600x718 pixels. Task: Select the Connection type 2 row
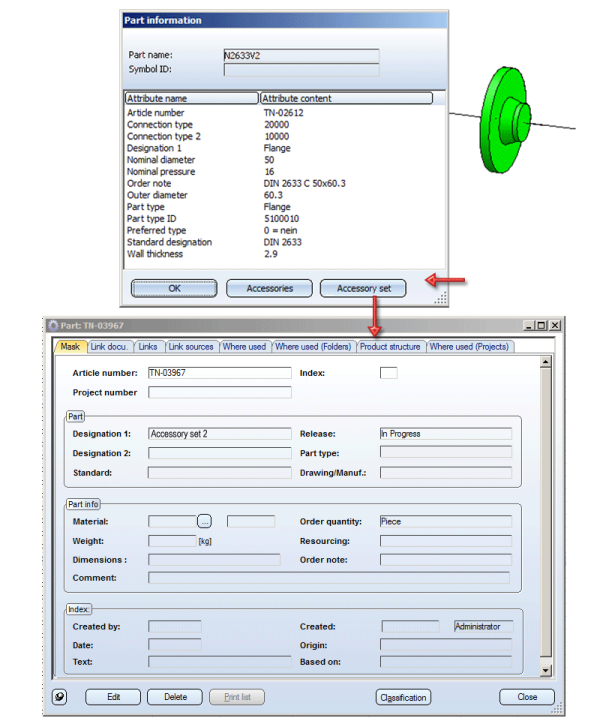click(284, 136)
